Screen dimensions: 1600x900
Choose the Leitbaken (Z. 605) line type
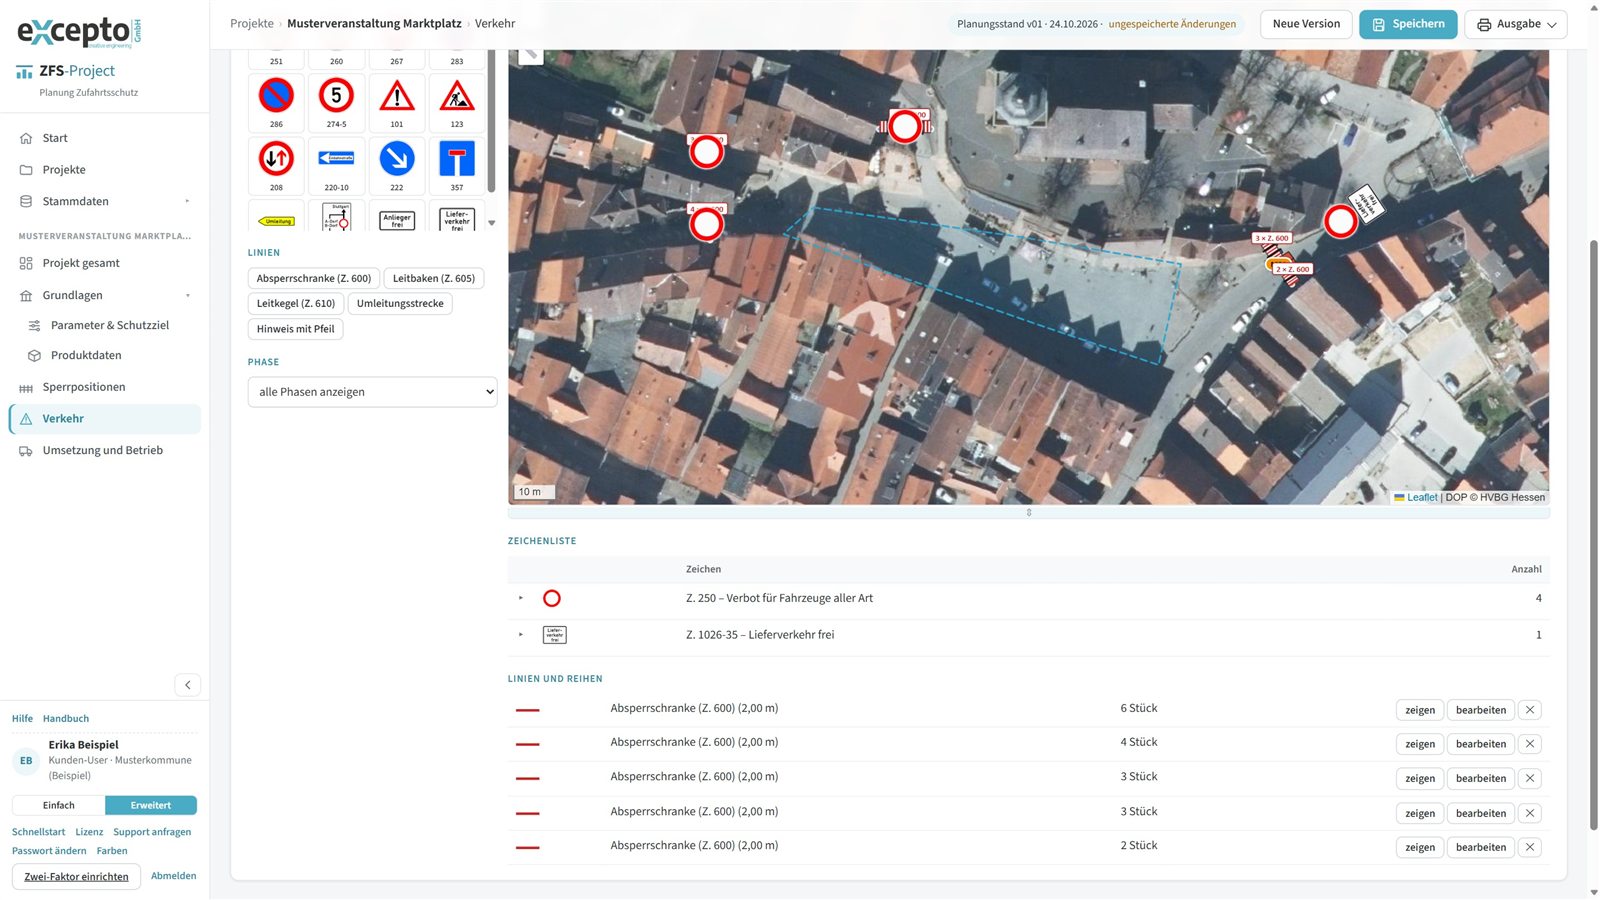pos(434,278)
